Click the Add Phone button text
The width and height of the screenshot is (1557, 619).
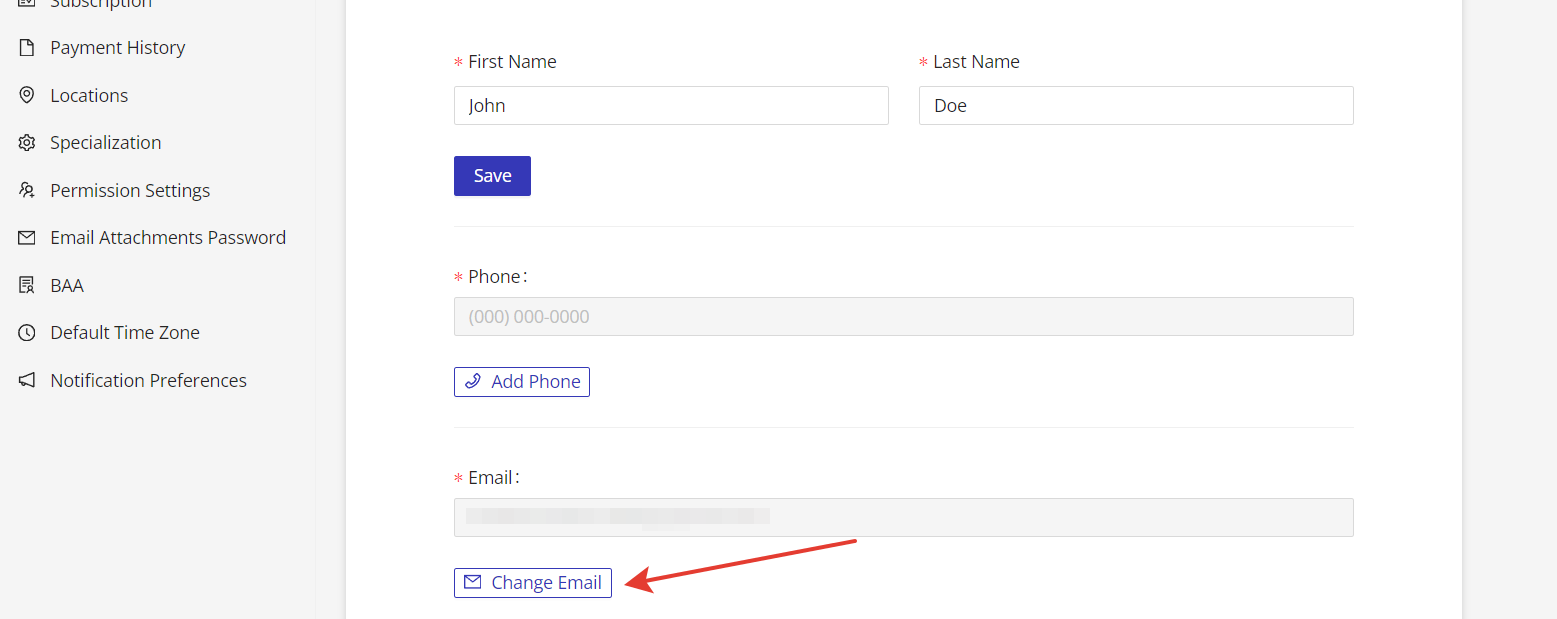click(536, 382)
